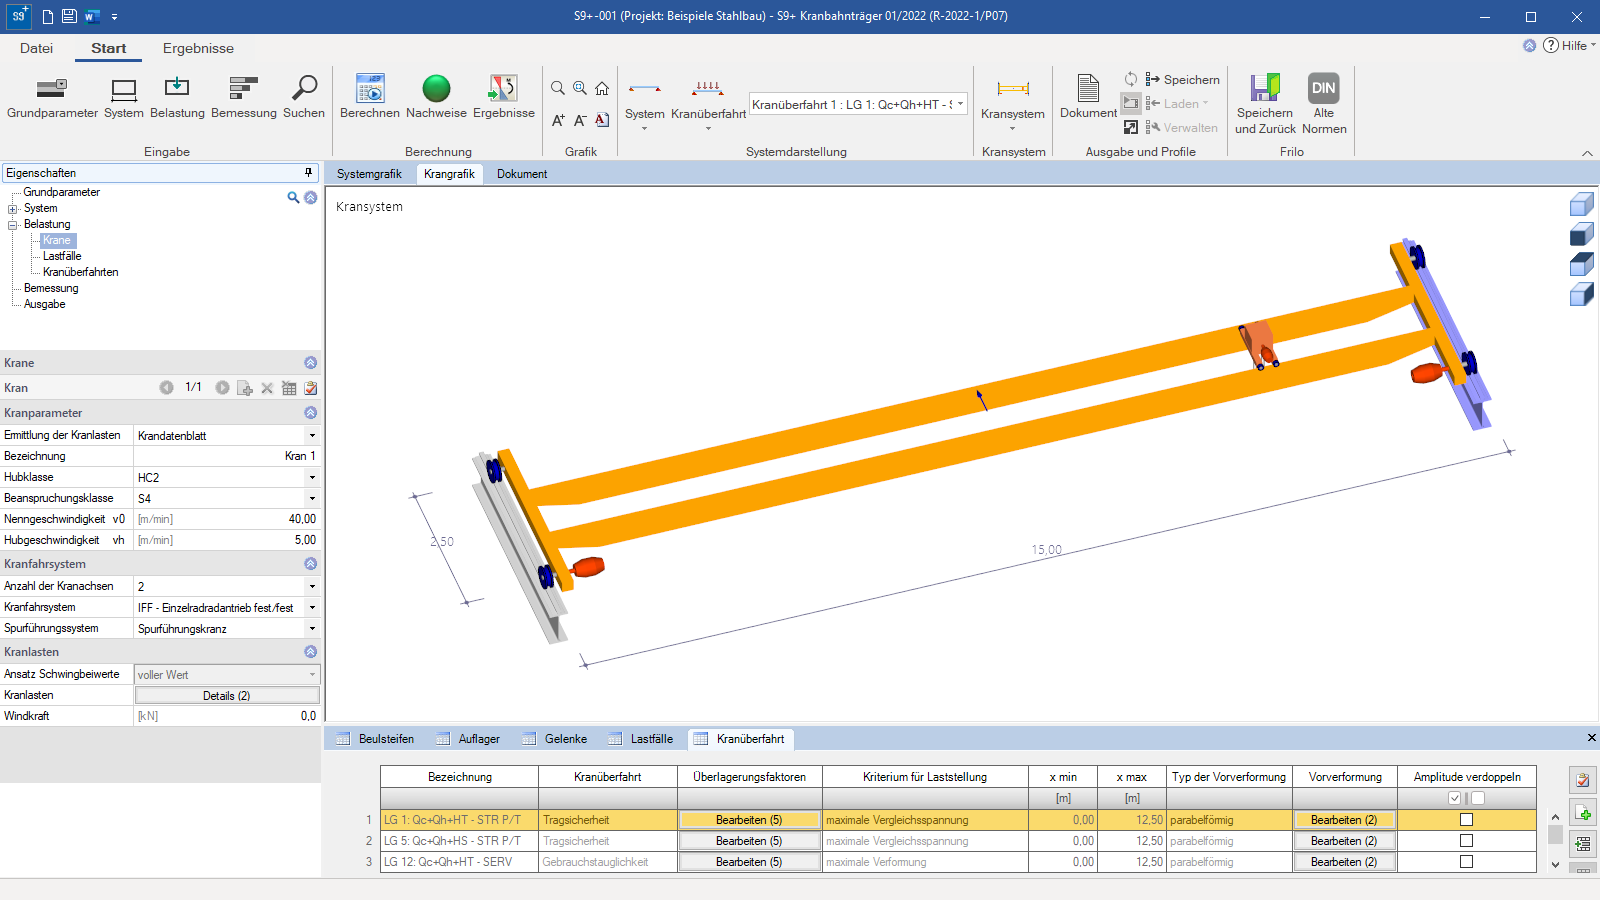Click the Kranlasten Details (2) button
This screenshot has width=1600, height=900.
[x=227, y=696]
